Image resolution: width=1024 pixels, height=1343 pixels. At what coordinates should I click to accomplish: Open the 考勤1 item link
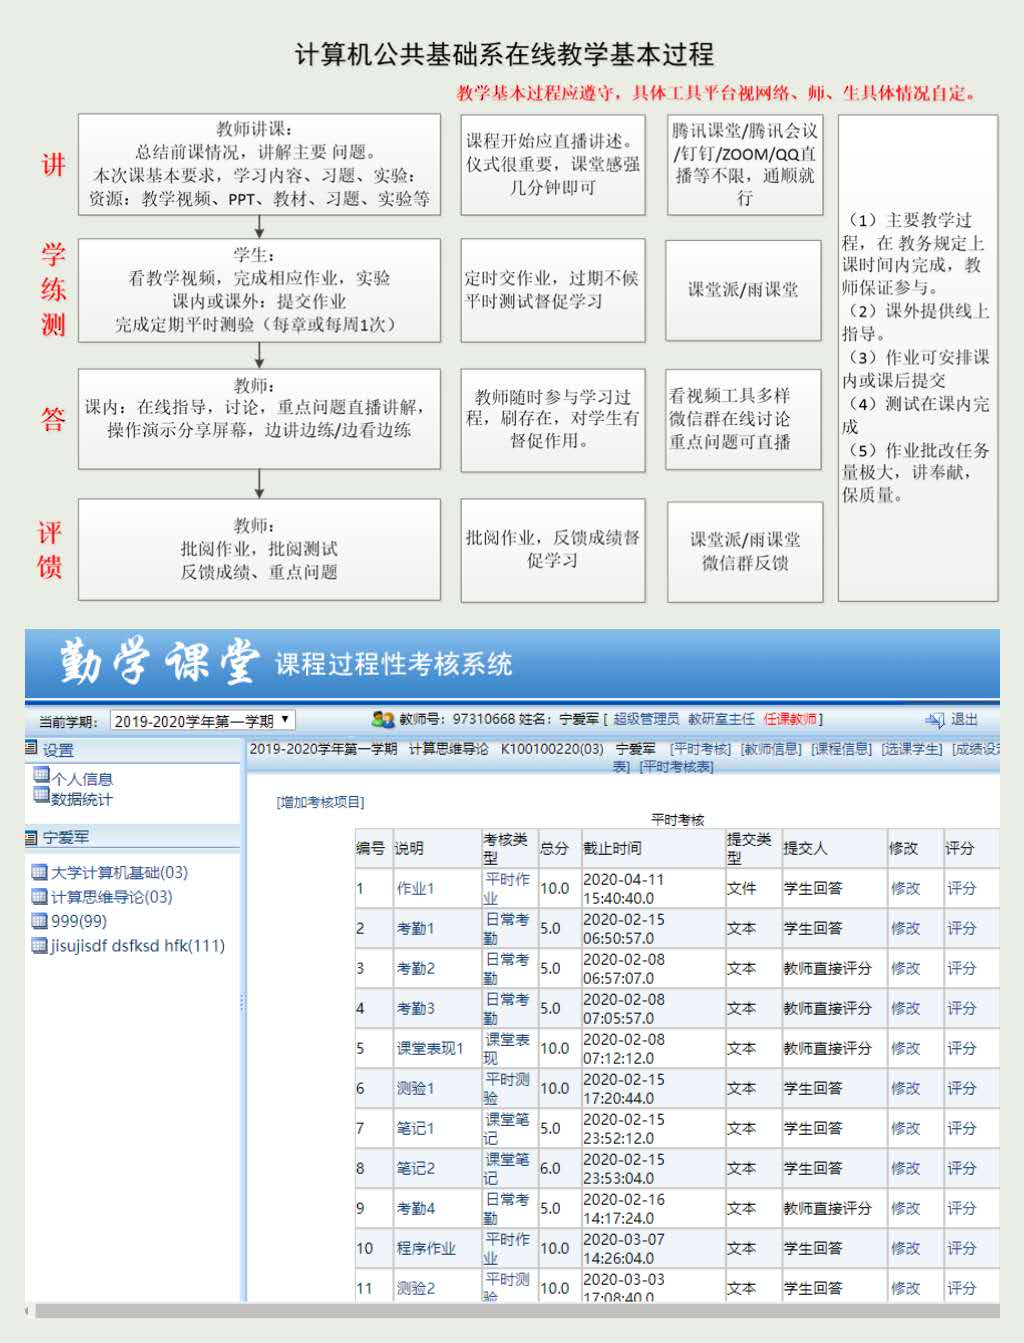[x=415, y=928]
